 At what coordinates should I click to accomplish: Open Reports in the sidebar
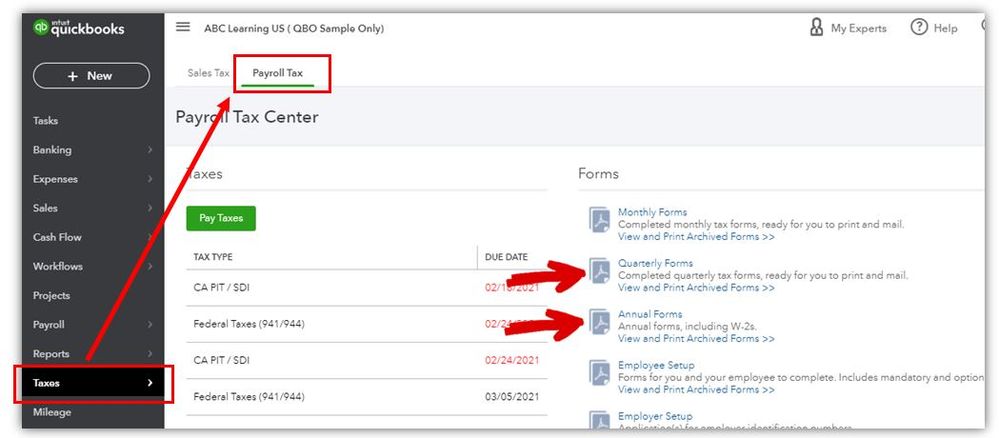click(51, 354)
